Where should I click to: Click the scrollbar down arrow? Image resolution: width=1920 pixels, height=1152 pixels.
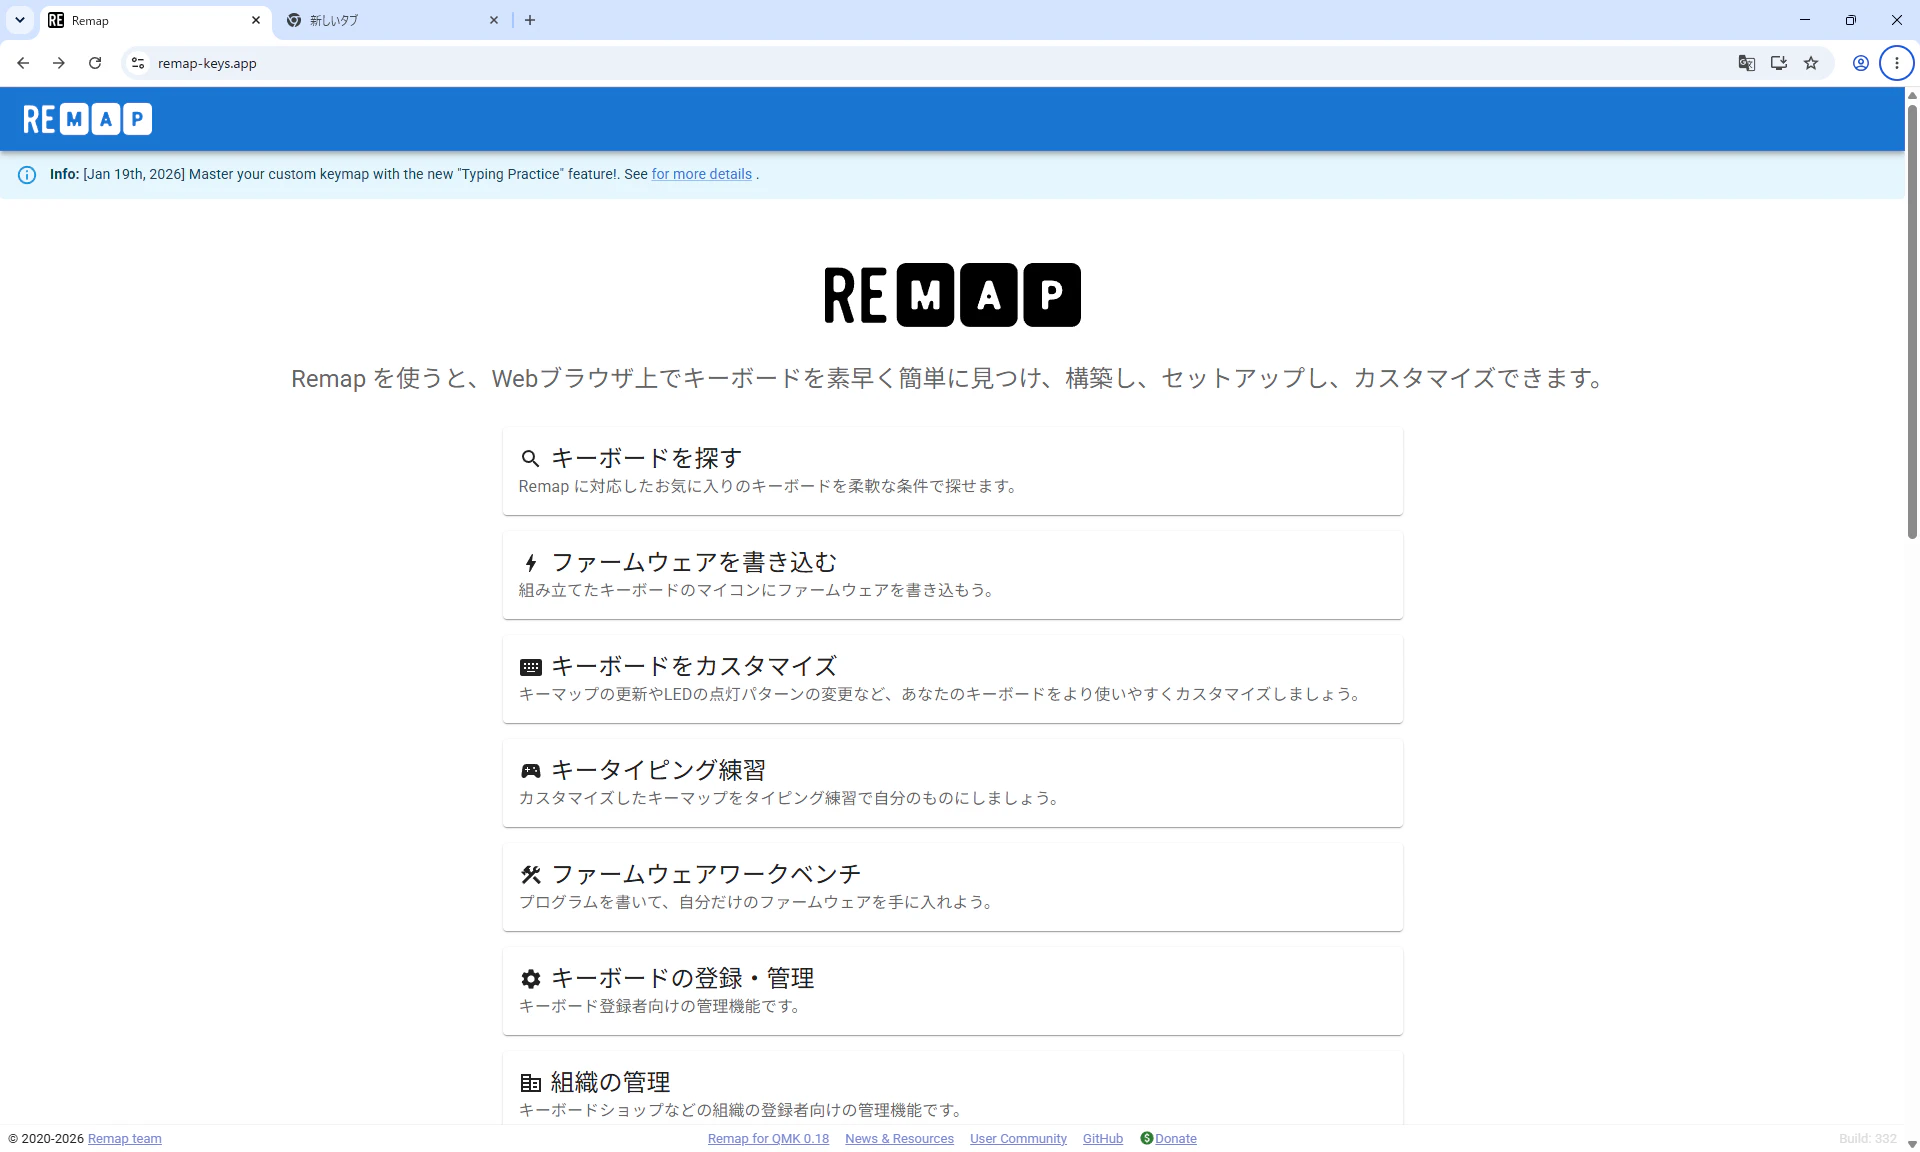point(1912,1144)
